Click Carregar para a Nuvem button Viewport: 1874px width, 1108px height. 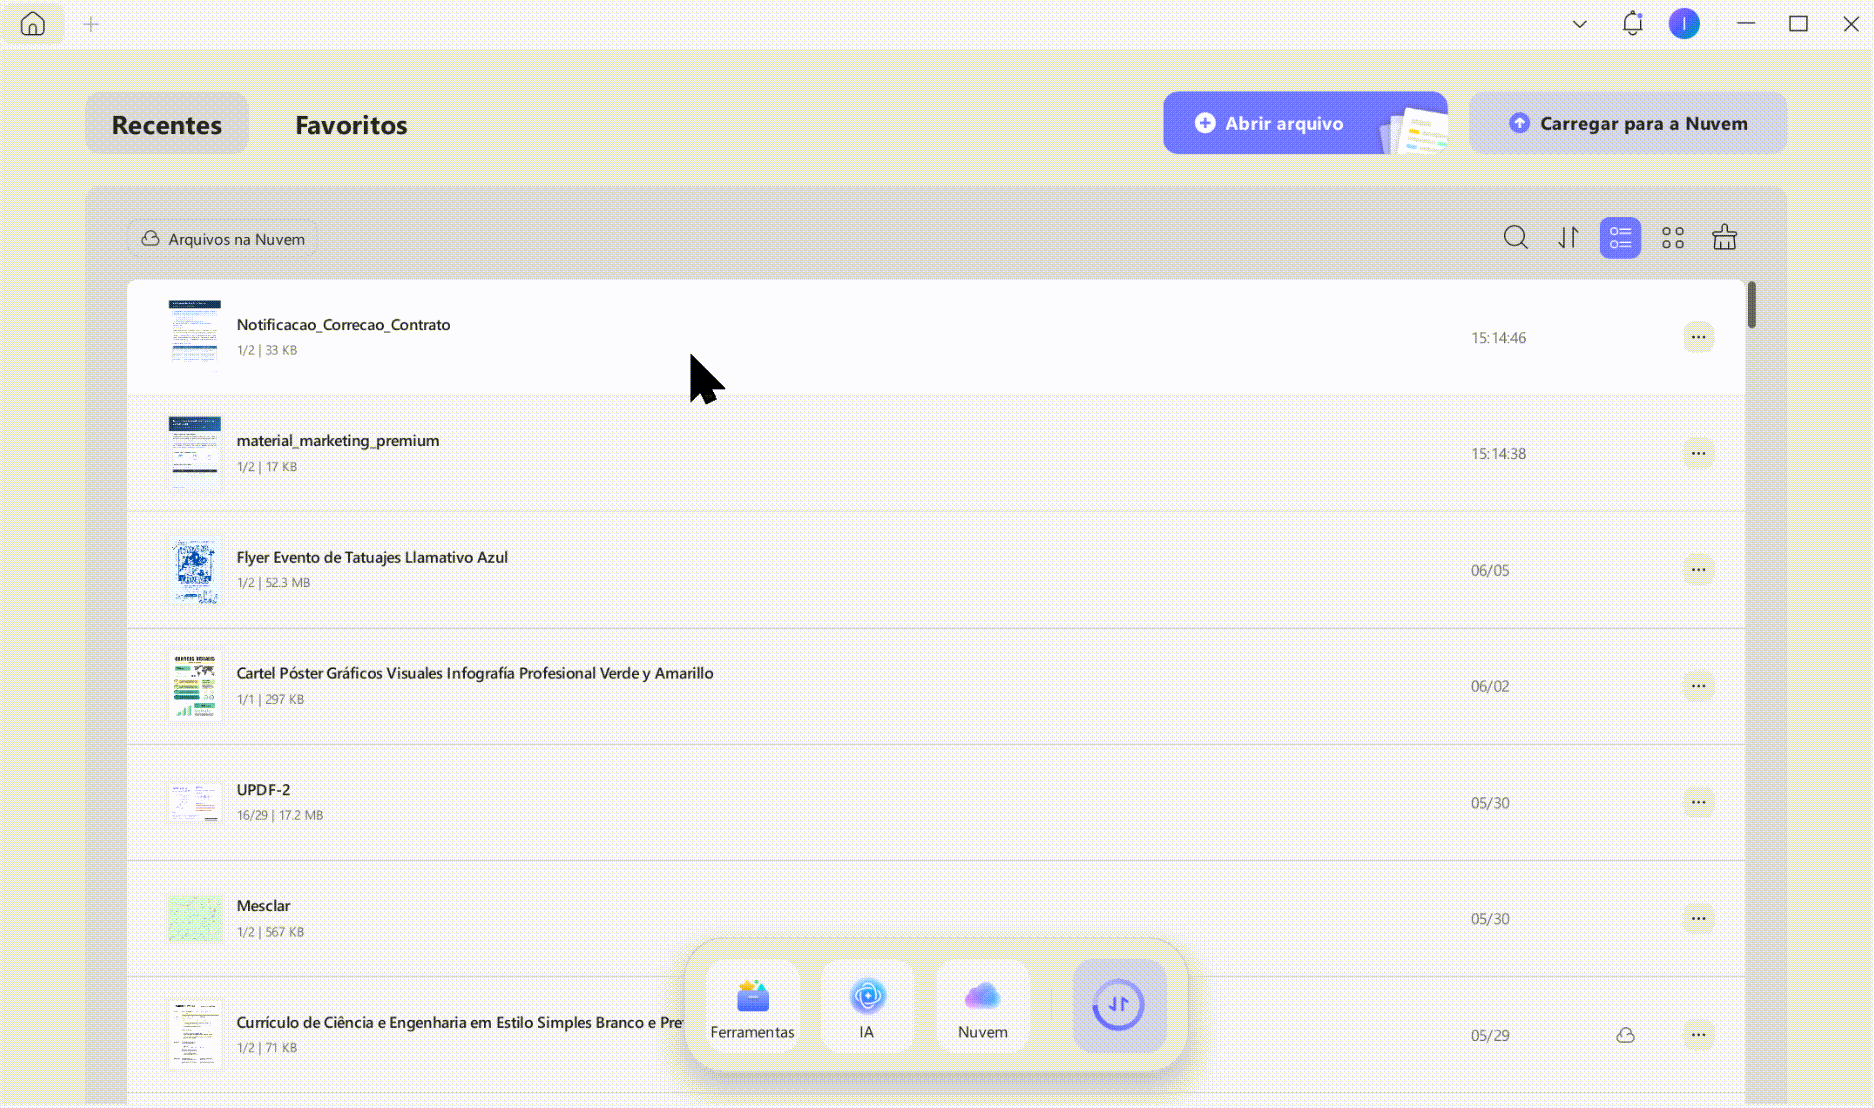pos(1628,123)
